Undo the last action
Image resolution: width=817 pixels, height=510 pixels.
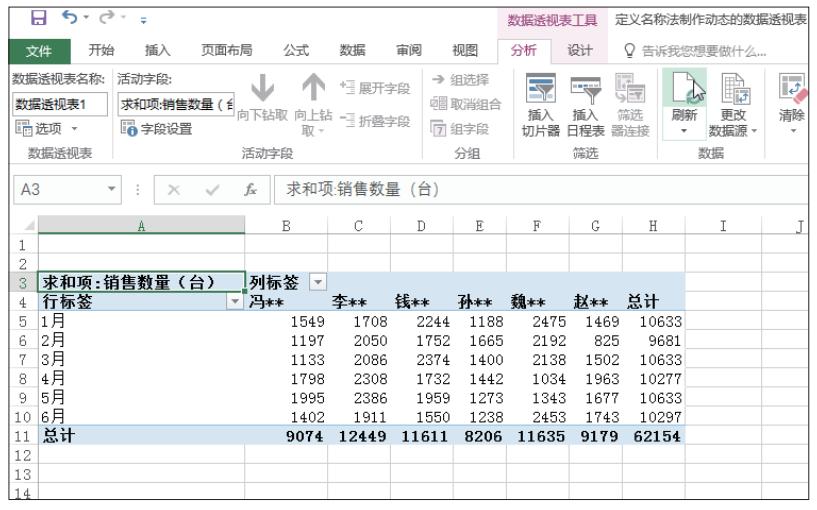coord(69,18)
